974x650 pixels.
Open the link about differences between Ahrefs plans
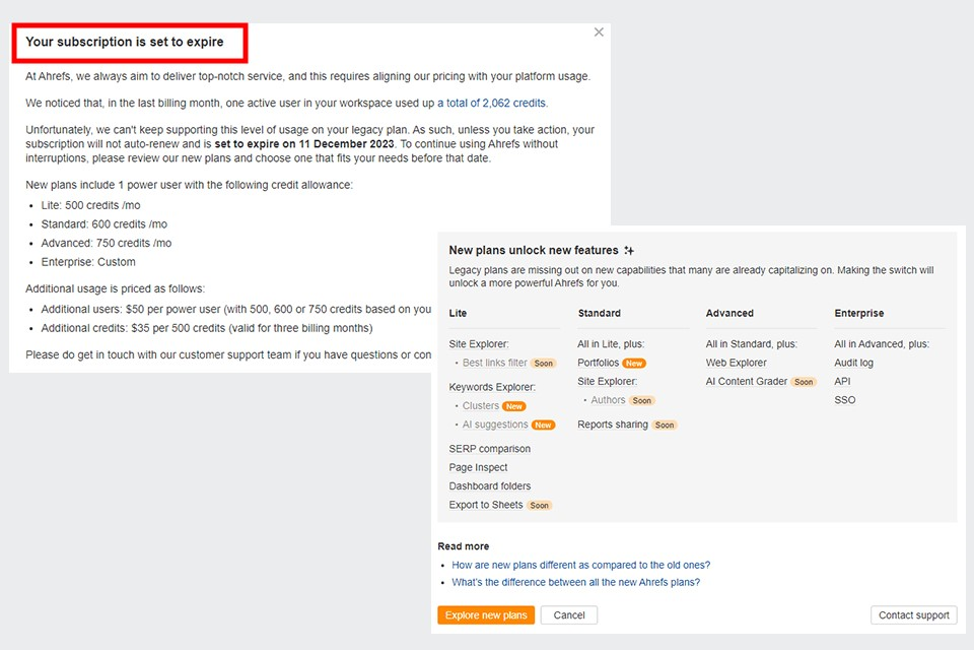[x=575, y=582]
